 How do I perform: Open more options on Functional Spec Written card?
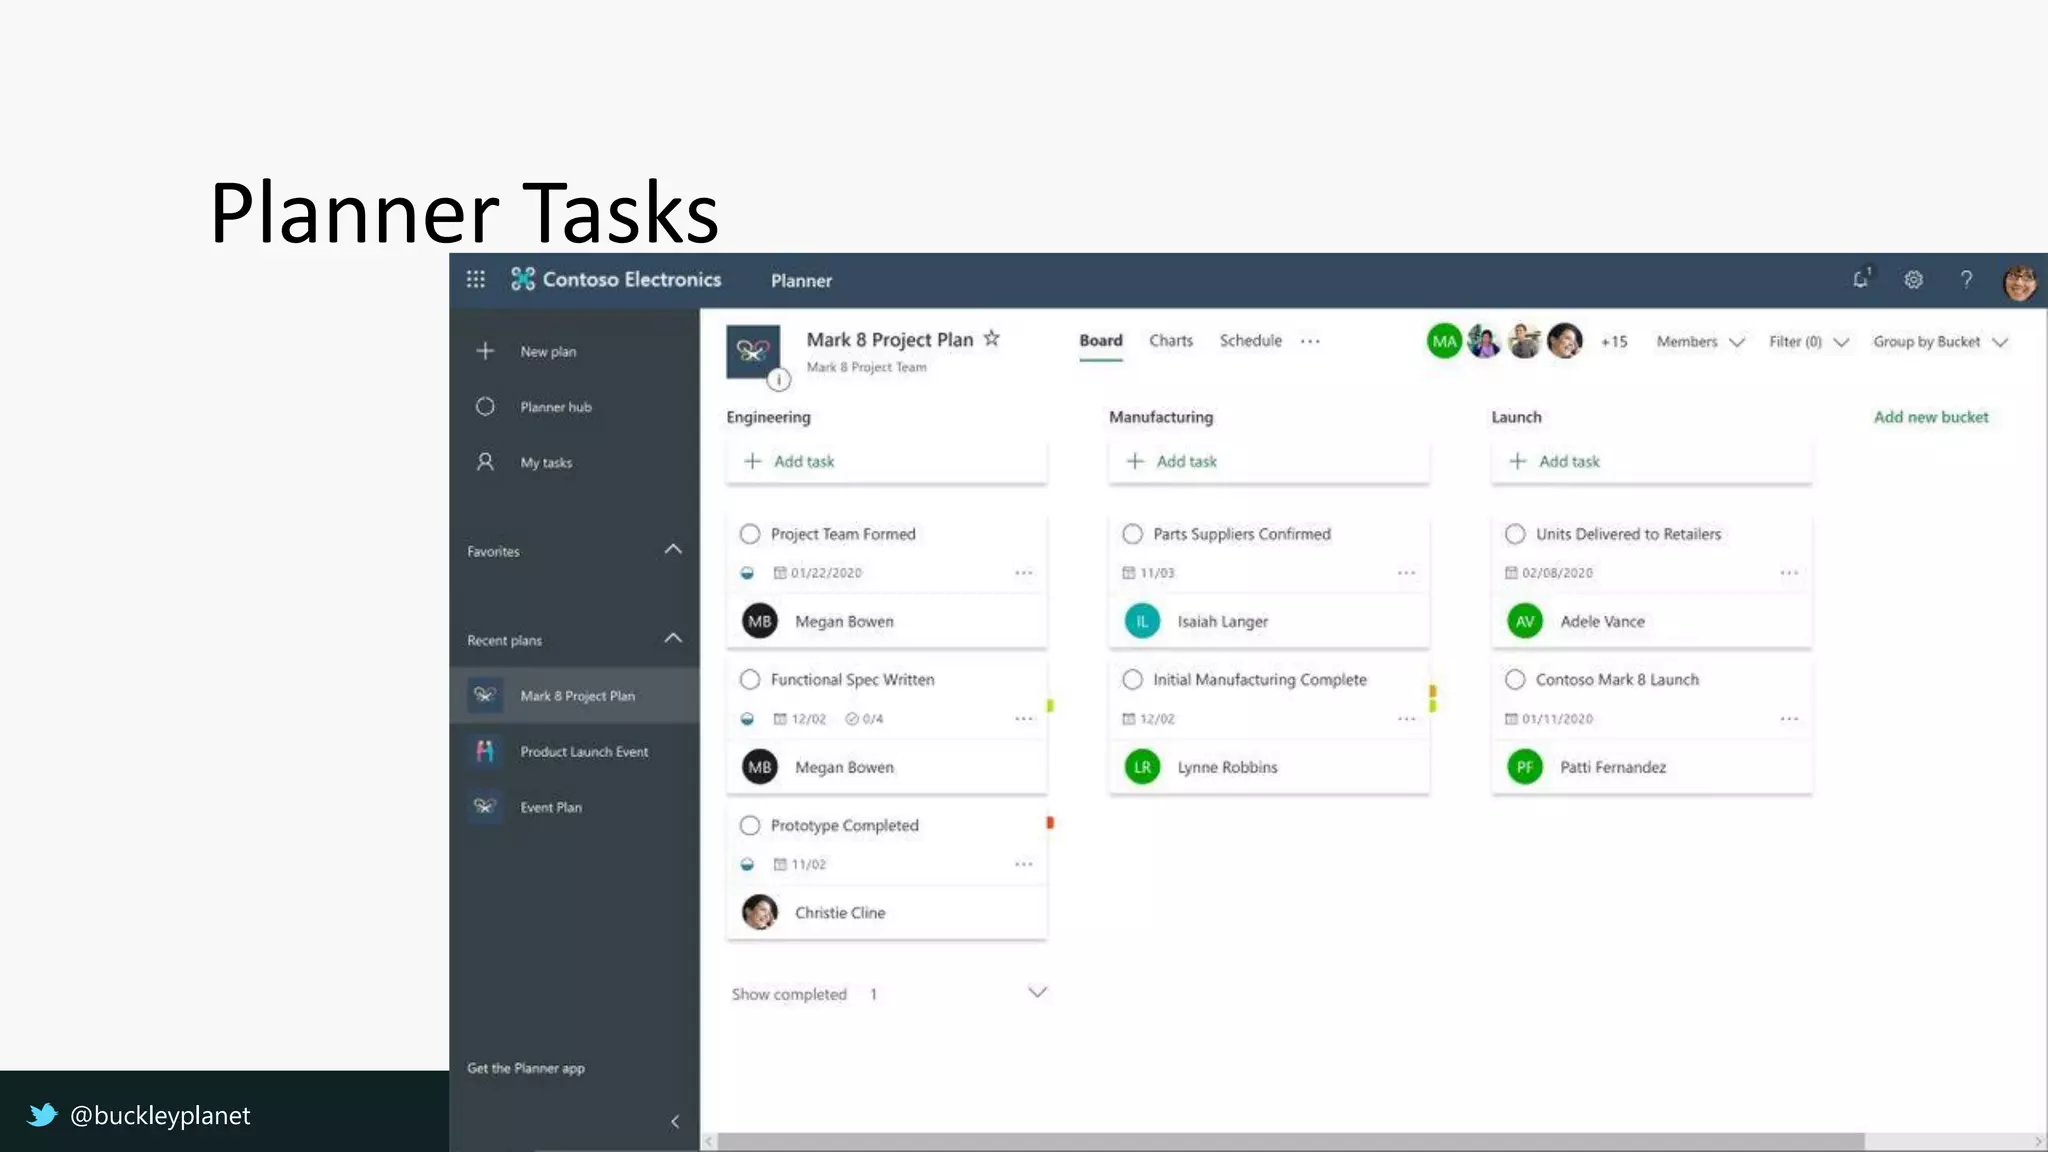[1024, 719]
